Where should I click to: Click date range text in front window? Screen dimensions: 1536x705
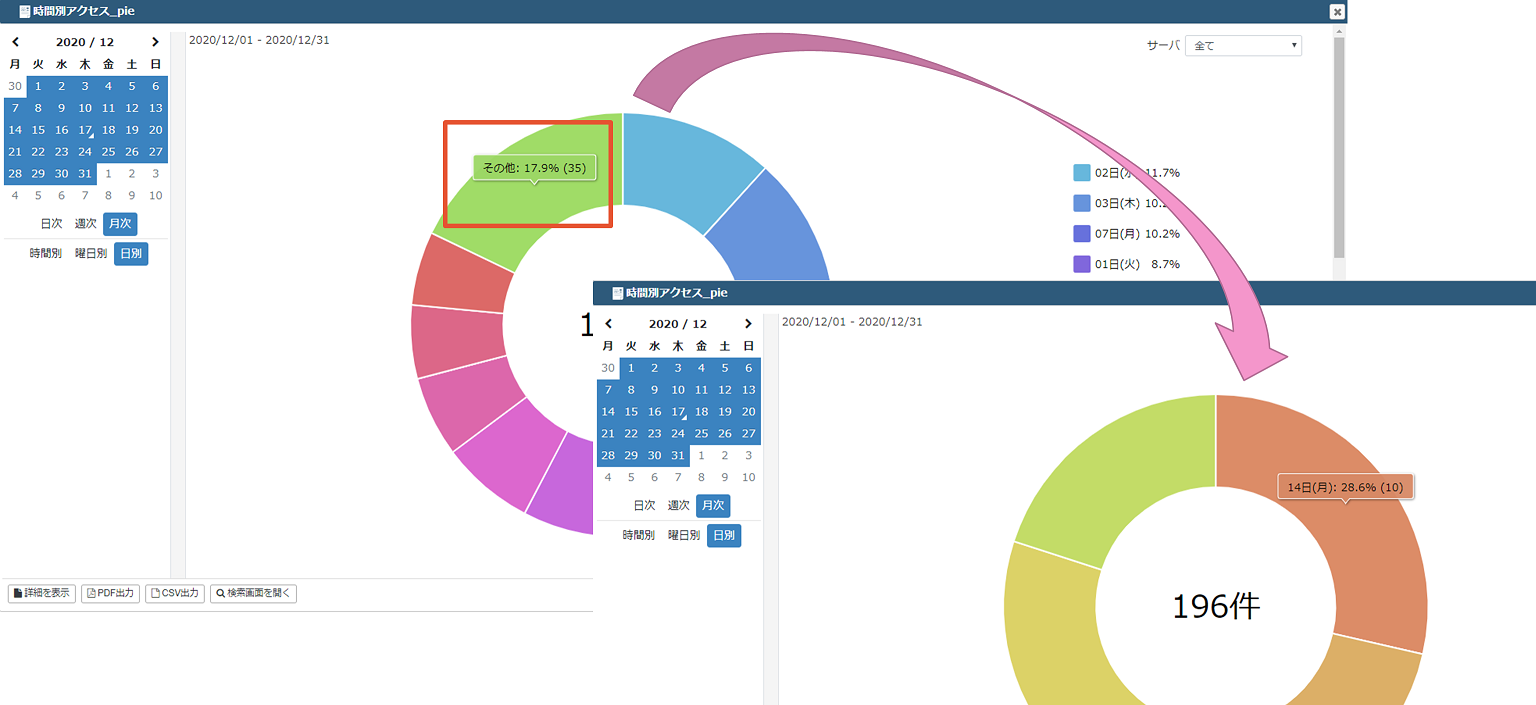click(852, 322)
